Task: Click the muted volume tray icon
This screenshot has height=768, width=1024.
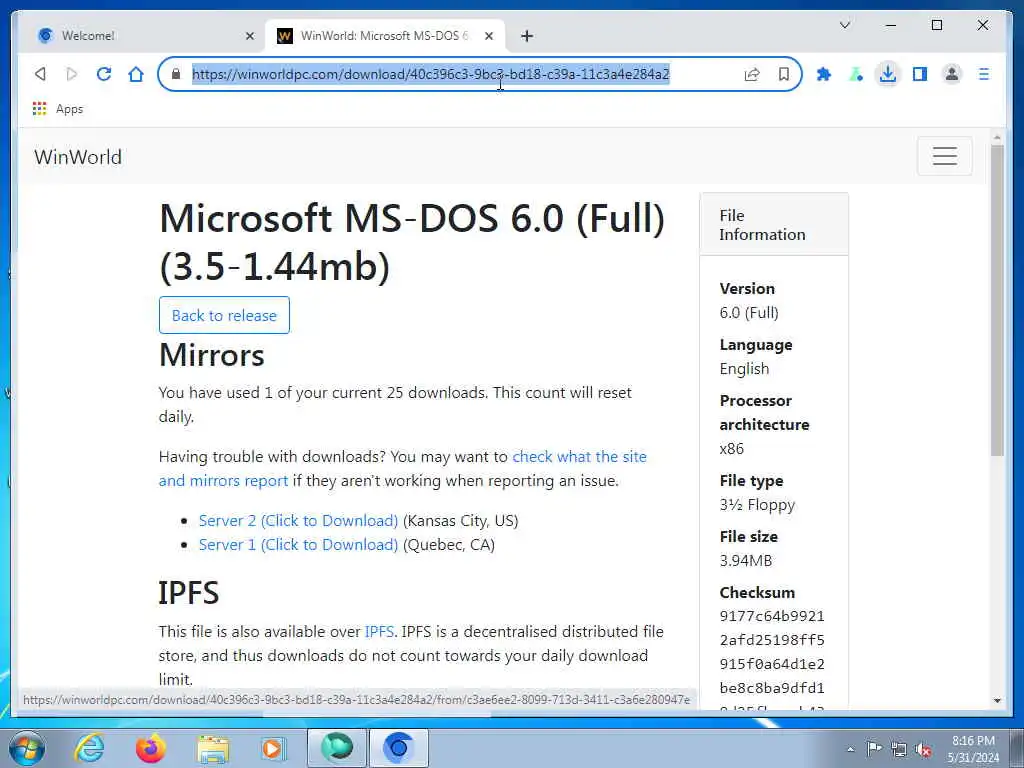Action: click(x=923, y=749)
